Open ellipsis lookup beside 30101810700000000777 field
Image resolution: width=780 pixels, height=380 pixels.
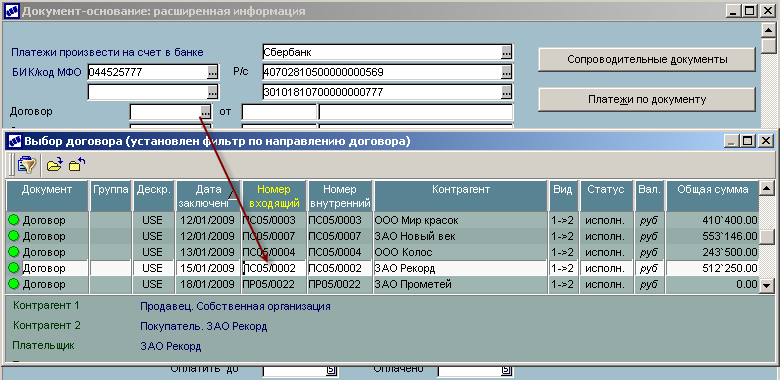[506, 92]
